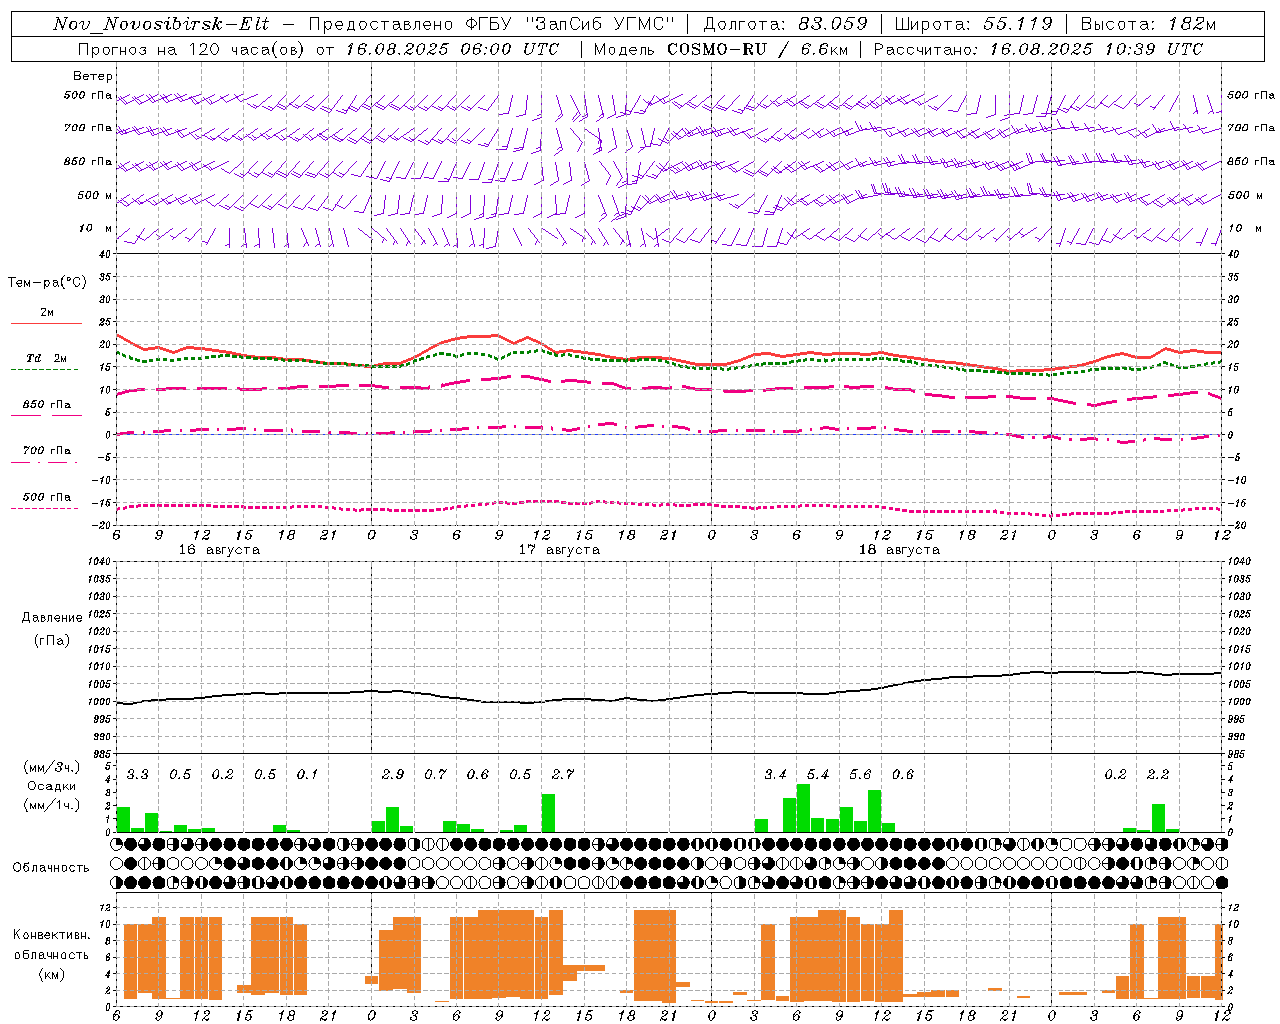Click the Модель COSMO-RU / 6.6км label
Screen dimensions: 1280x1024
pos(720,49)
